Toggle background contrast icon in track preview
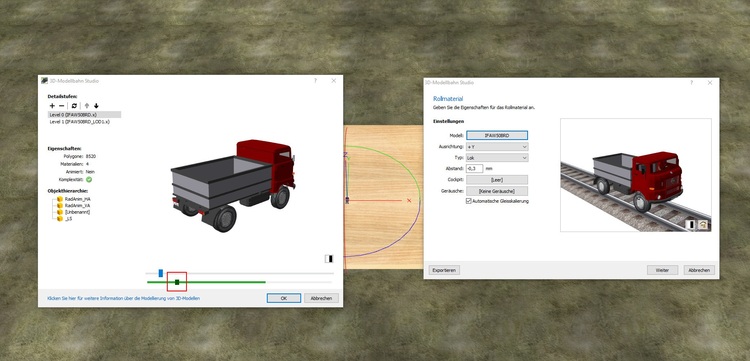Image resolution: width=750 pixels, height=361 pixels. 690,224
